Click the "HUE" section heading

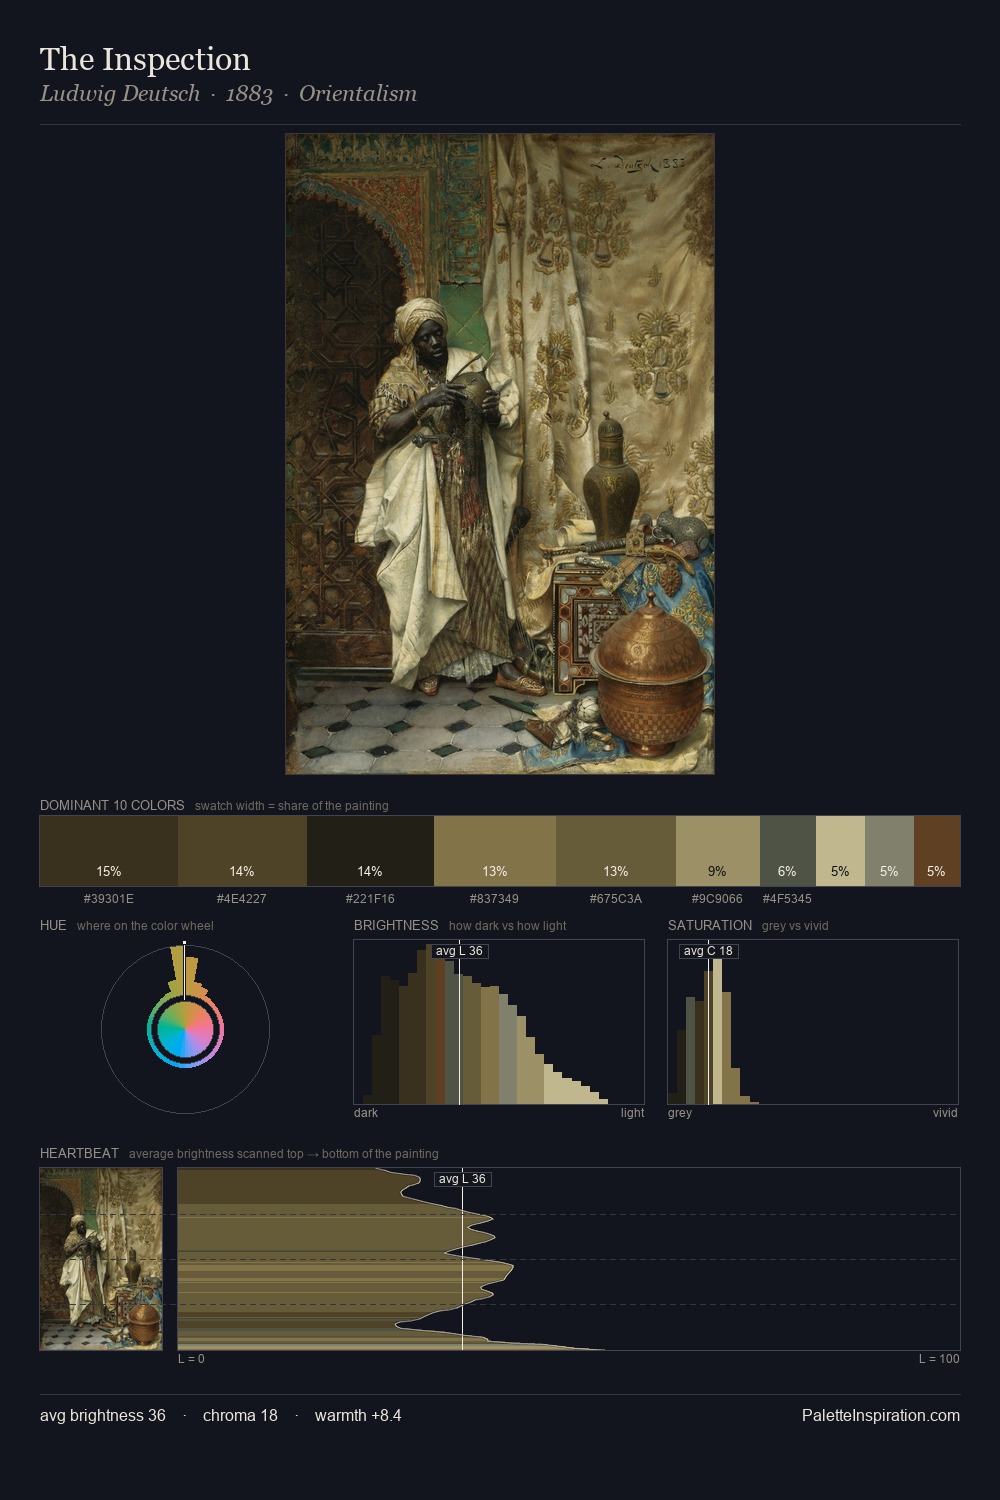(x=53, y=925)
